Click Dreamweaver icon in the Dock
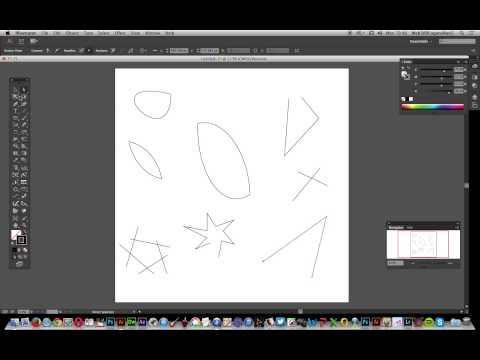Screen dimensions: 480x360 coord(131,322)
